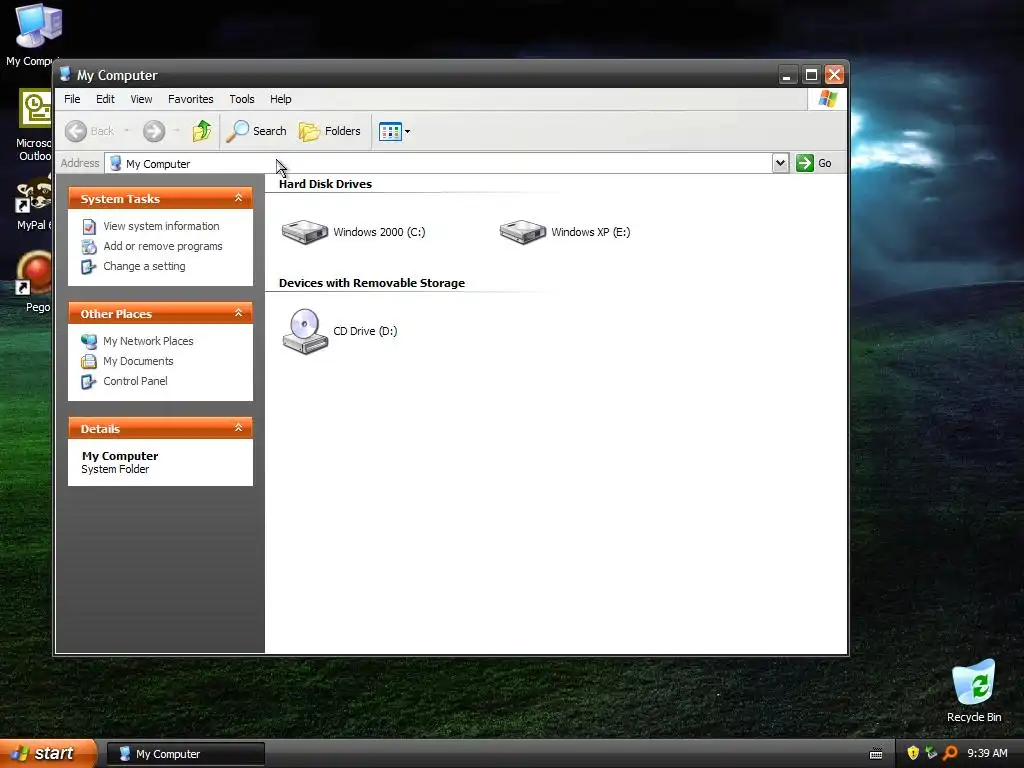The width and height of the screenshot is (1024, 768).
Task: Click the Start button
Action: [48, 754]
